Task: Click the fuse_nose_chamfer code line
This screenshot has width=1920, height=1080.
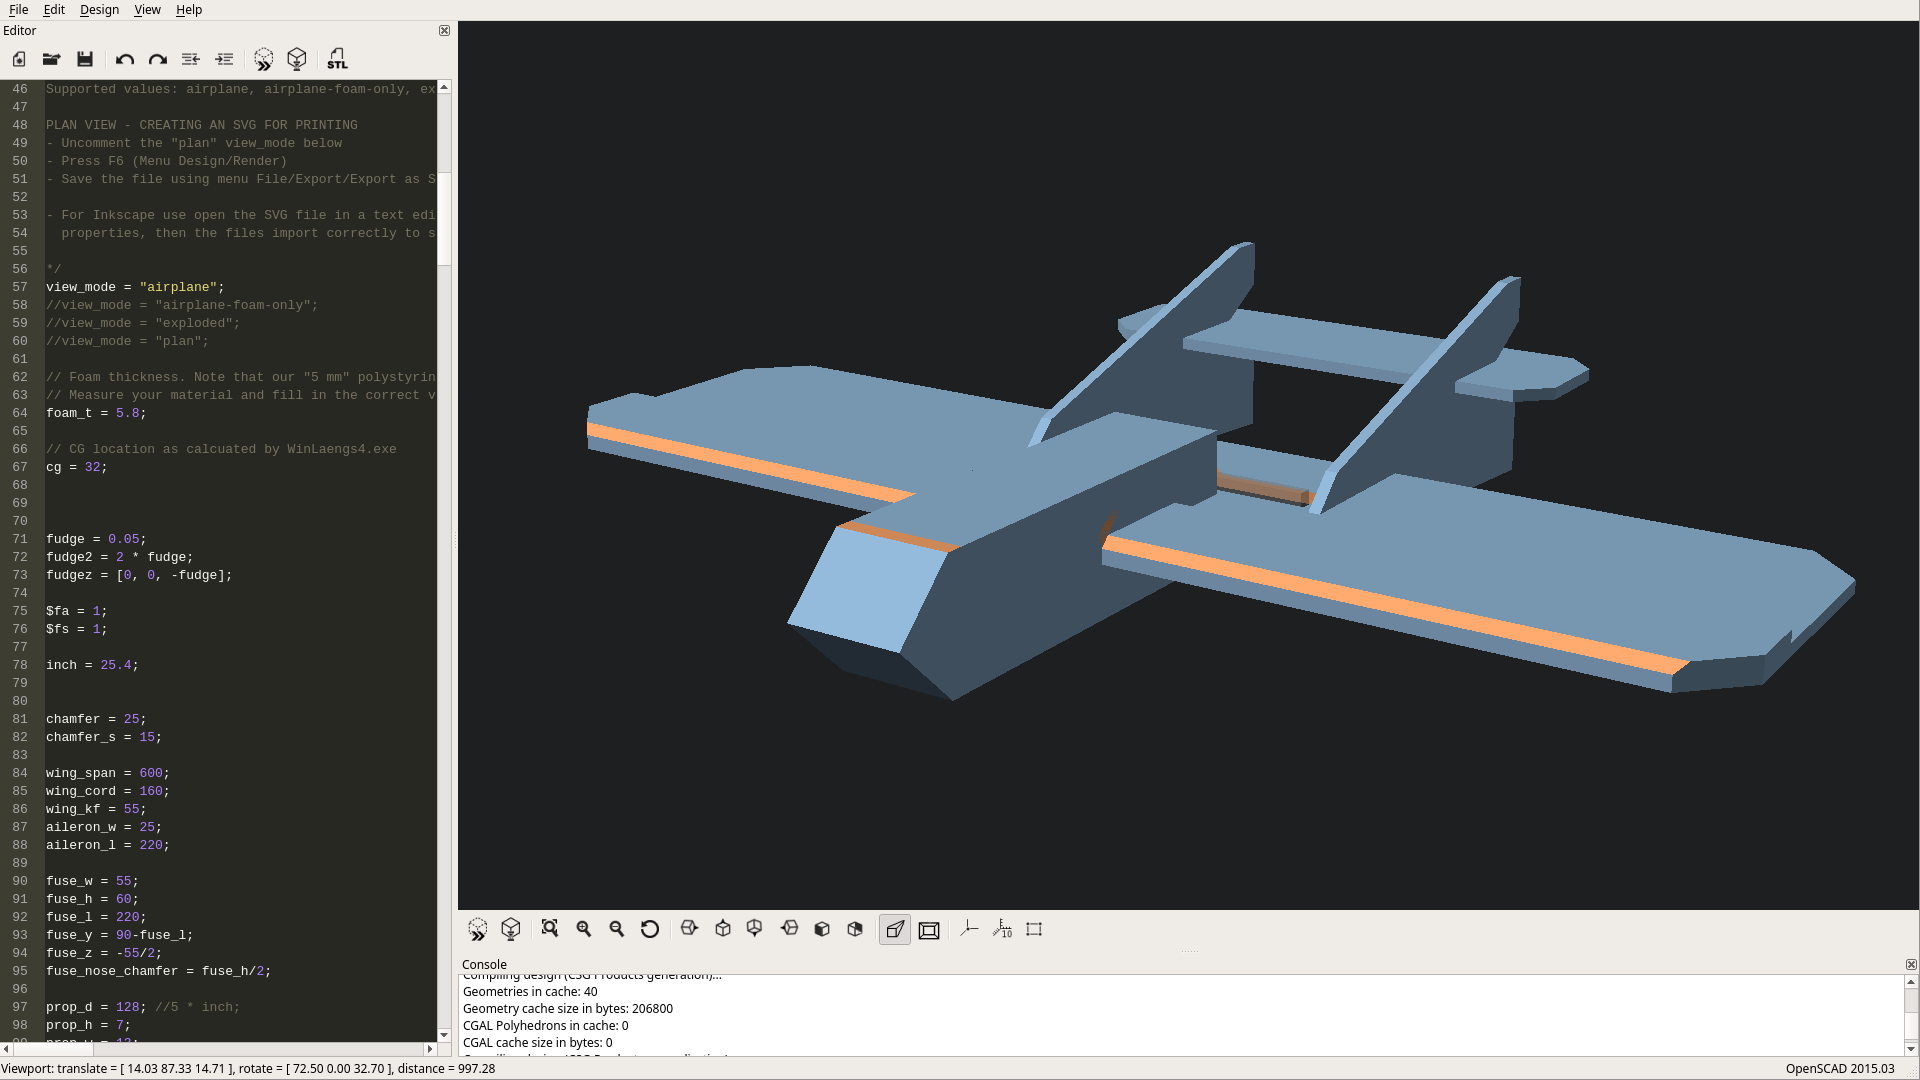Action: (x=158, y=971)
